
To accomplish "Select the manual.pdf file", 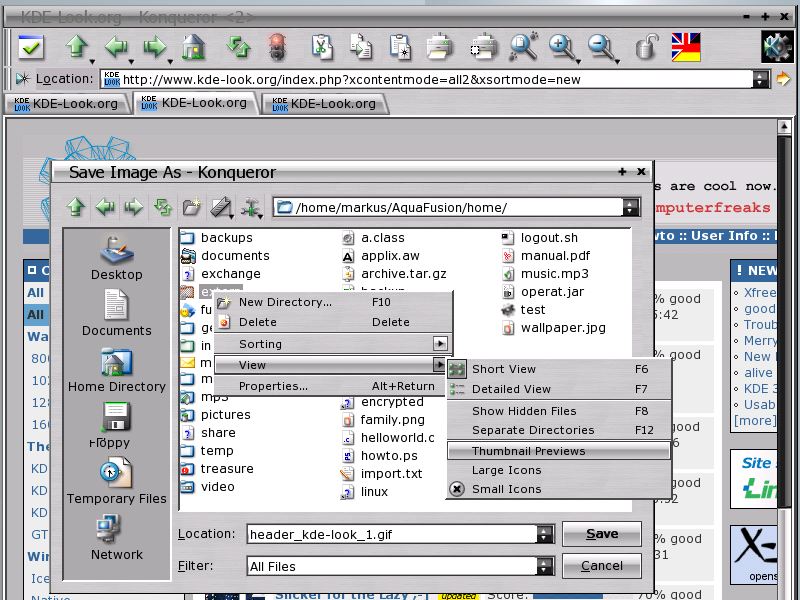I will (x=546, y=256).
